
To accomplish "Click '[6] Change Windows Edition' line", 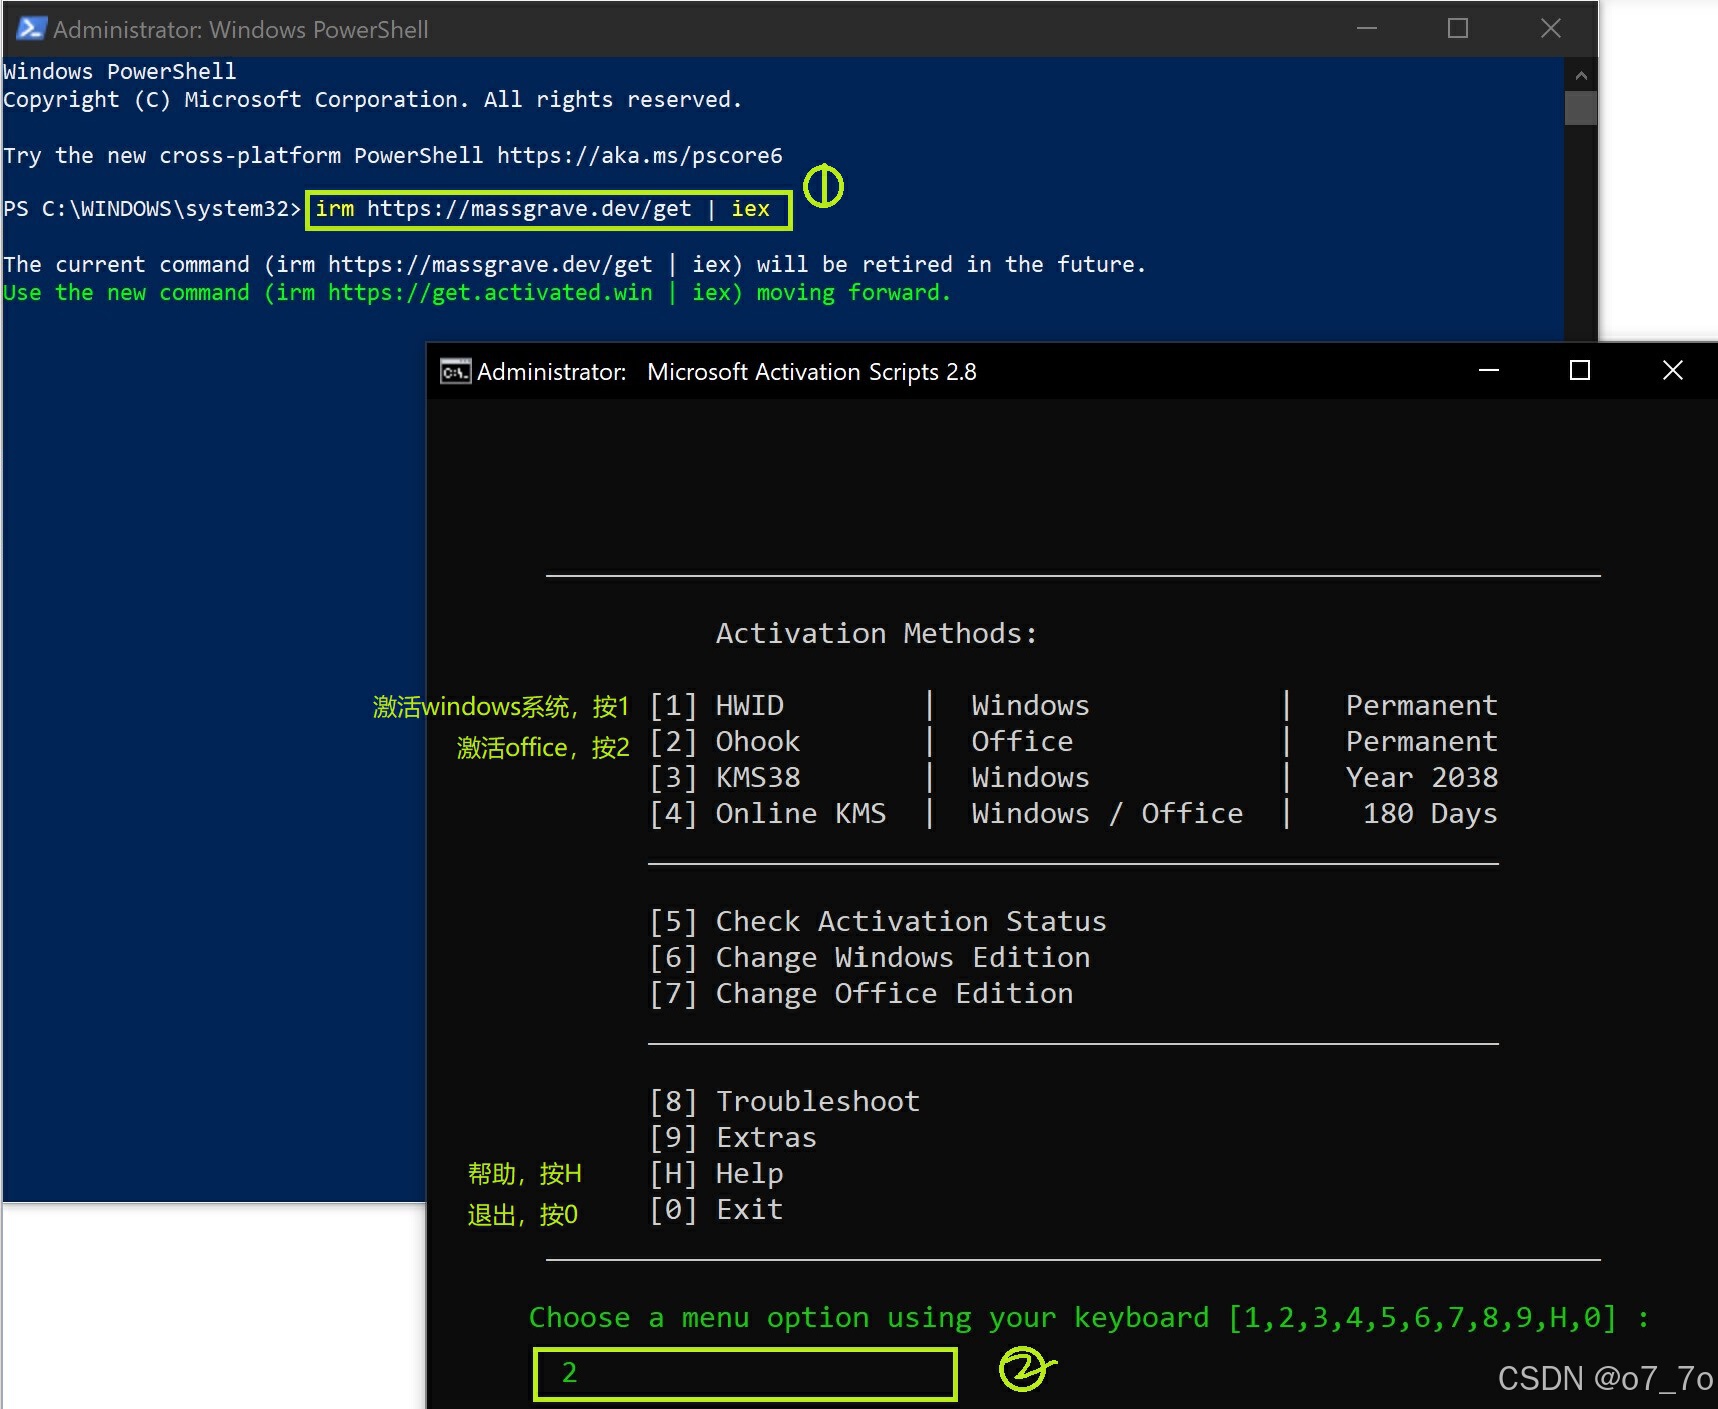I will point(870,957).
